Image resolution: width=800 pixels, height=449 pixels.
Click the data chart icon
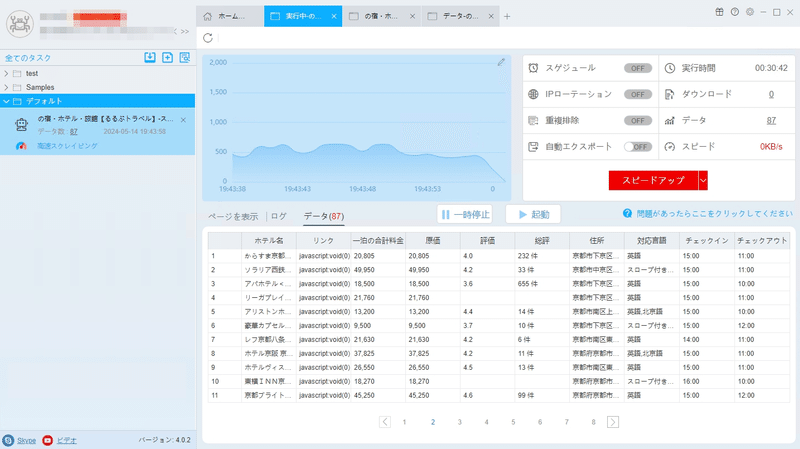670,120
